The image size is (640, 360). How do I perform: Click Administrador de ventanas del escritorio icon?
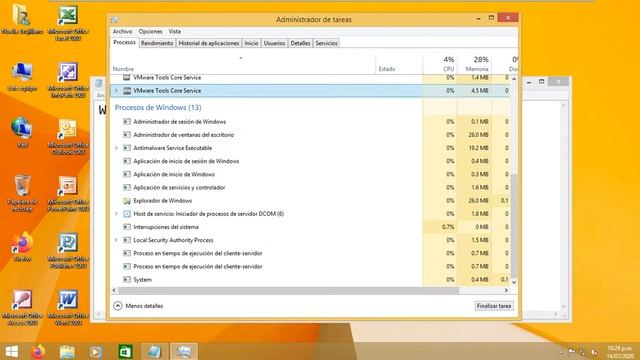coord(127,135)
